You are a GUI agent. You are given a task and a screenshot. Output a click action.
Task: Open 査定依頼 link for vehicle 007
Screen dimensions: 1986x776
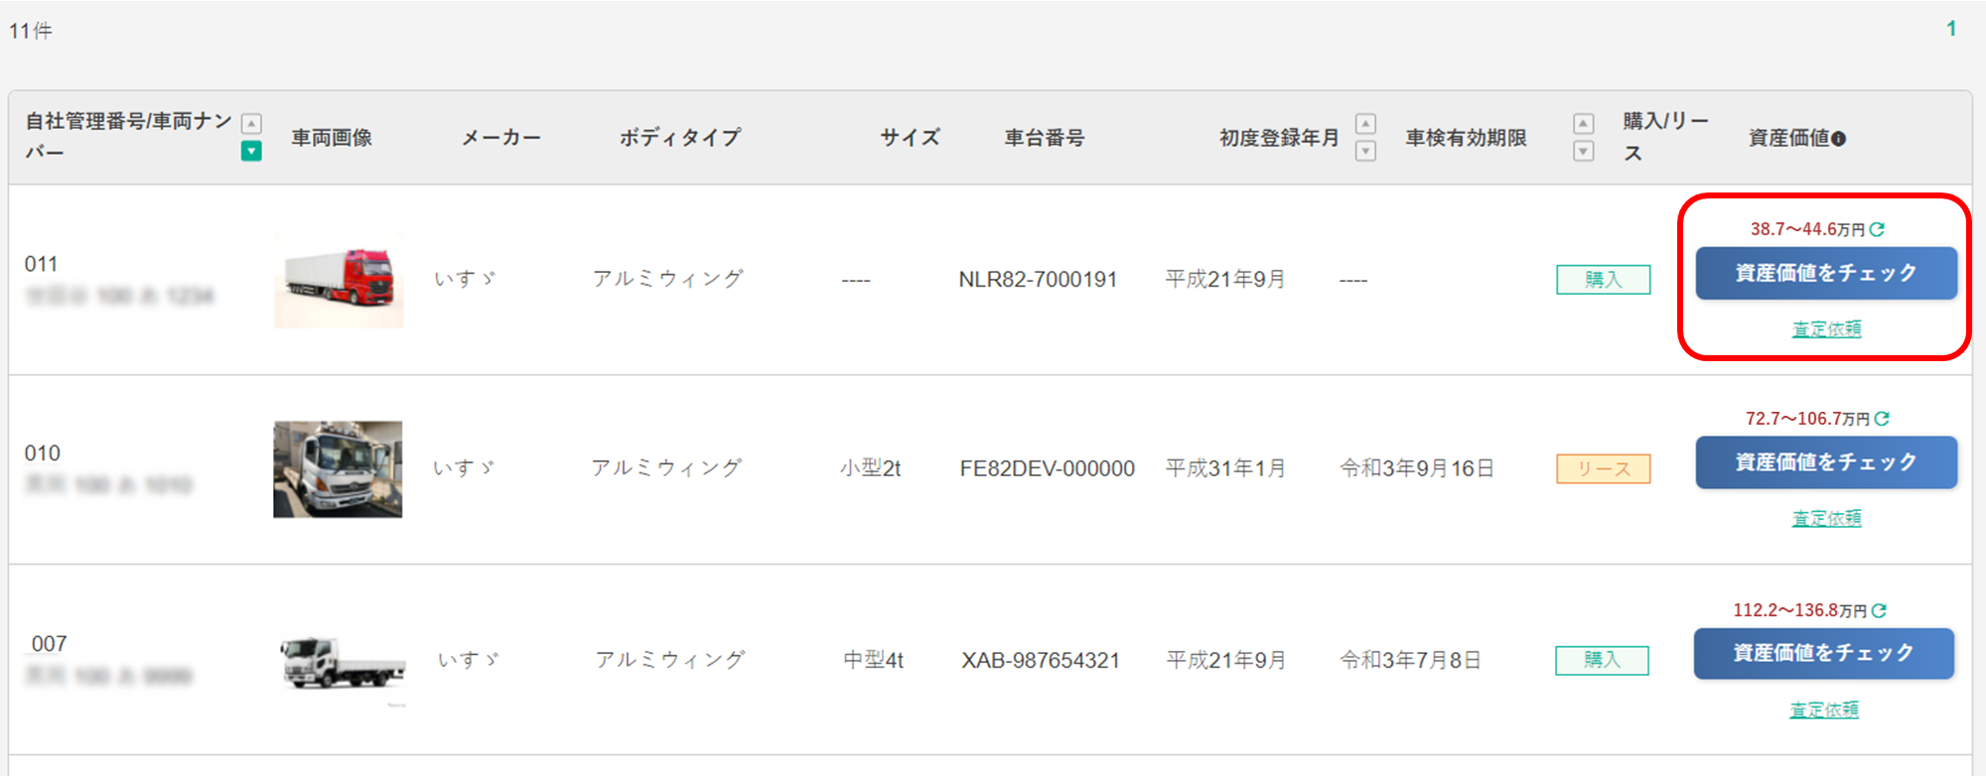point(1824,710)
